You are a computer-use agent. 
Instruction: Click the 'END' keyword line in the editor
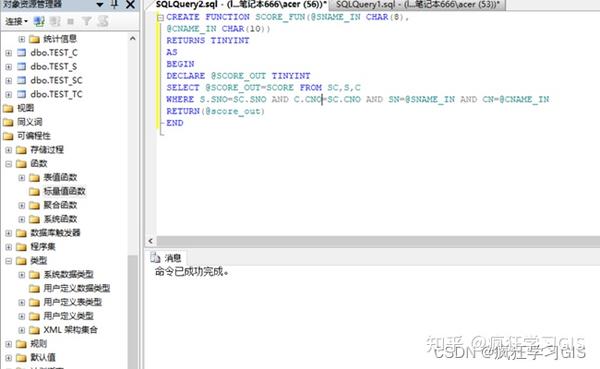click(175, 123)
